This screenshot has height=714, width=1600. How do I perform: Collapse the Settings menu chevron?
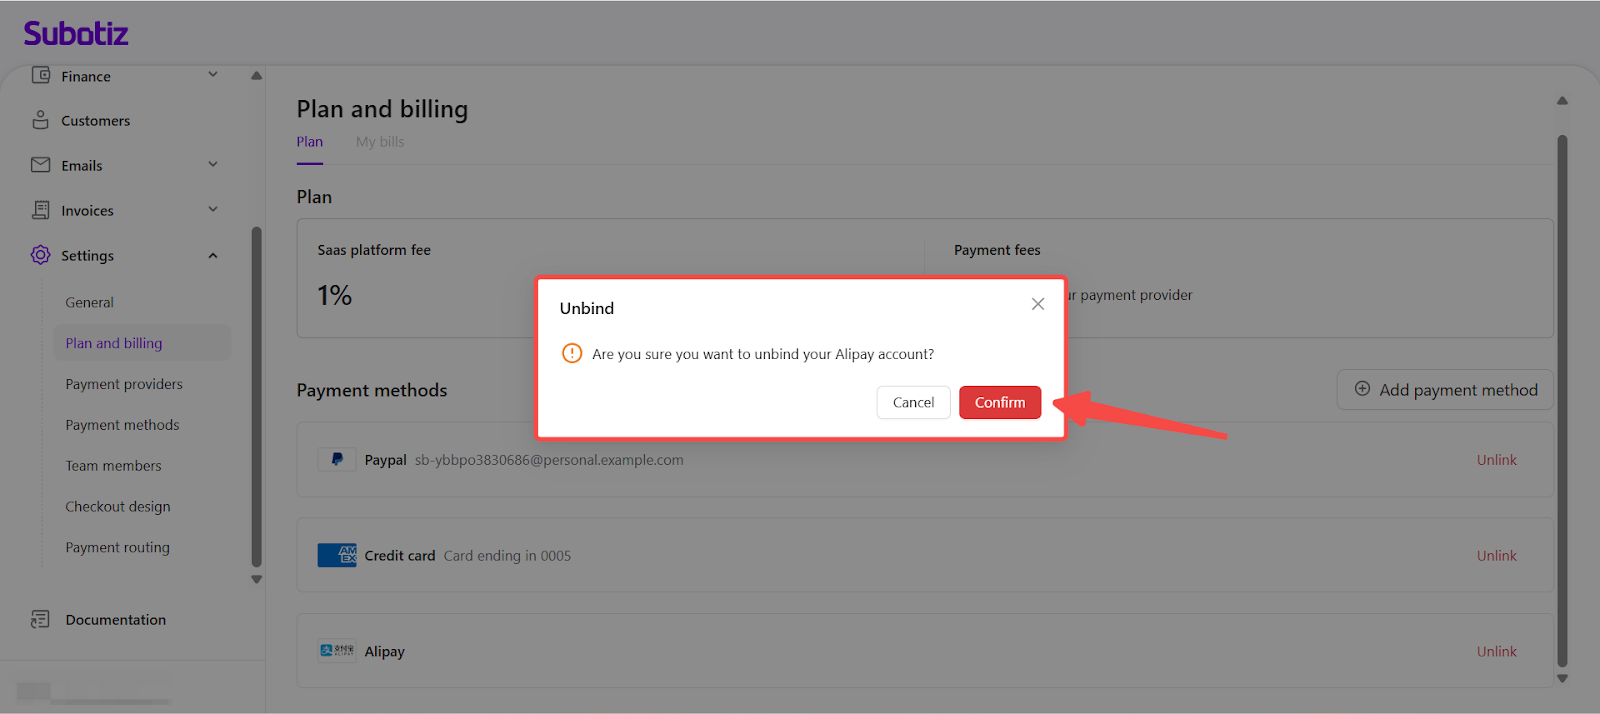tap(213, 255)
